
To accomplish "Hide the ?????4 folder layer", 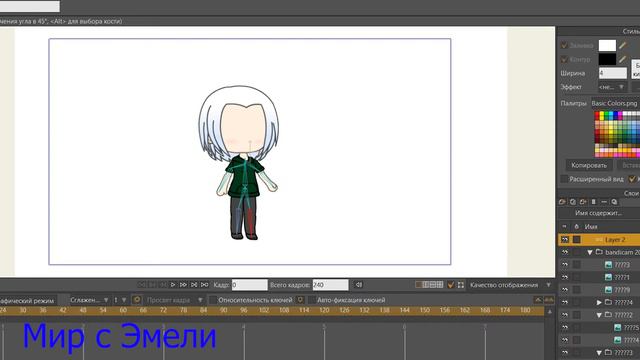I will [x=565, y=302].
